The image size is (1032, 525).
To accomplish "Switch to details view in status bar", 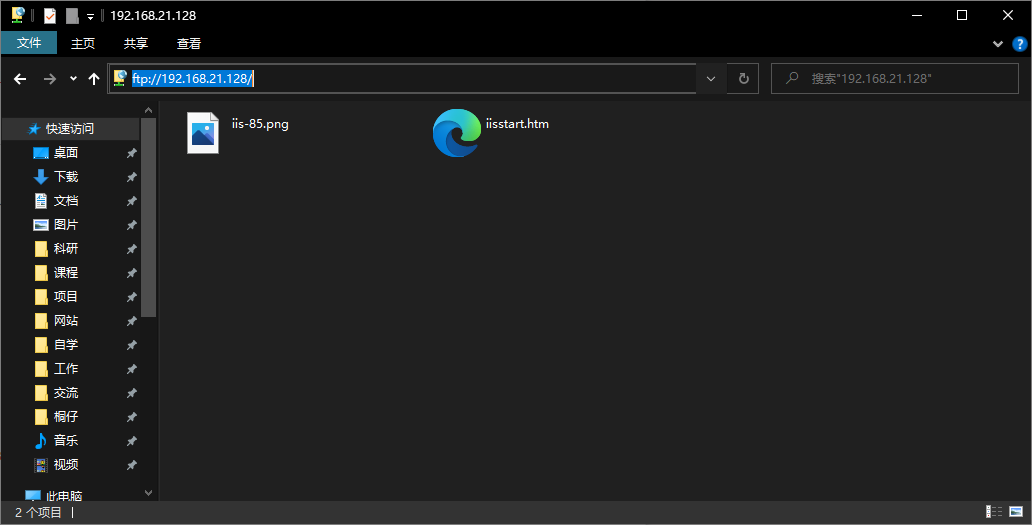I will coord(994,512).
